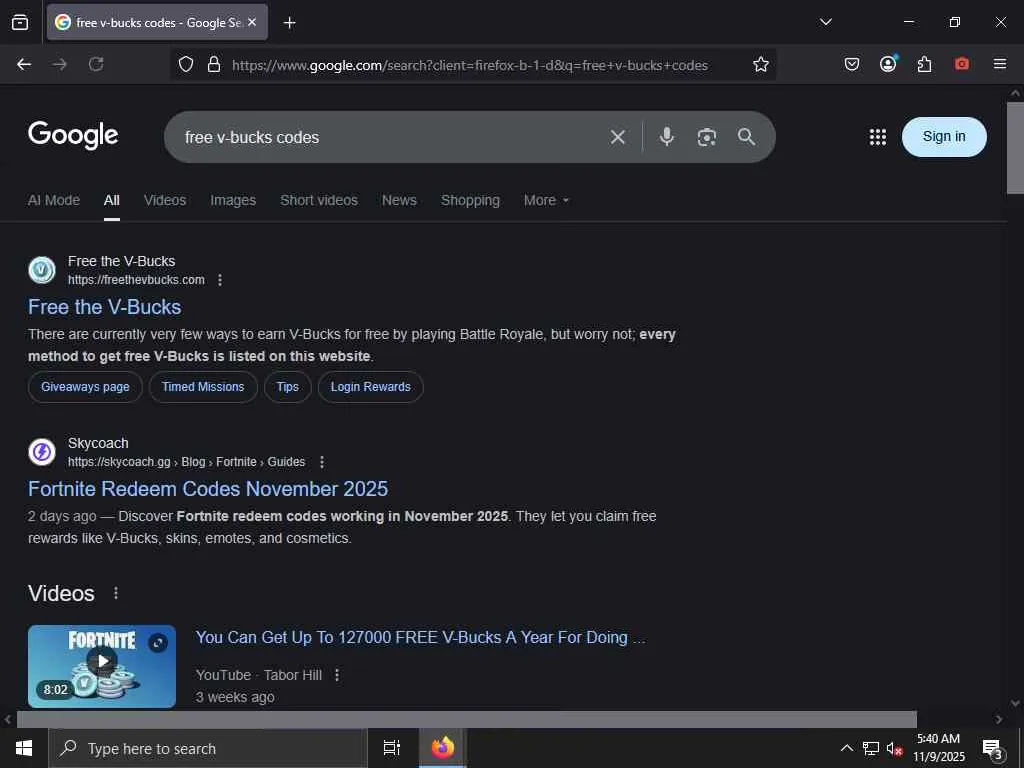Image resolution: width=1024 pixels, height=768 pixels.
Task: Open tracking protection shield icon
Action: [186, 65]
